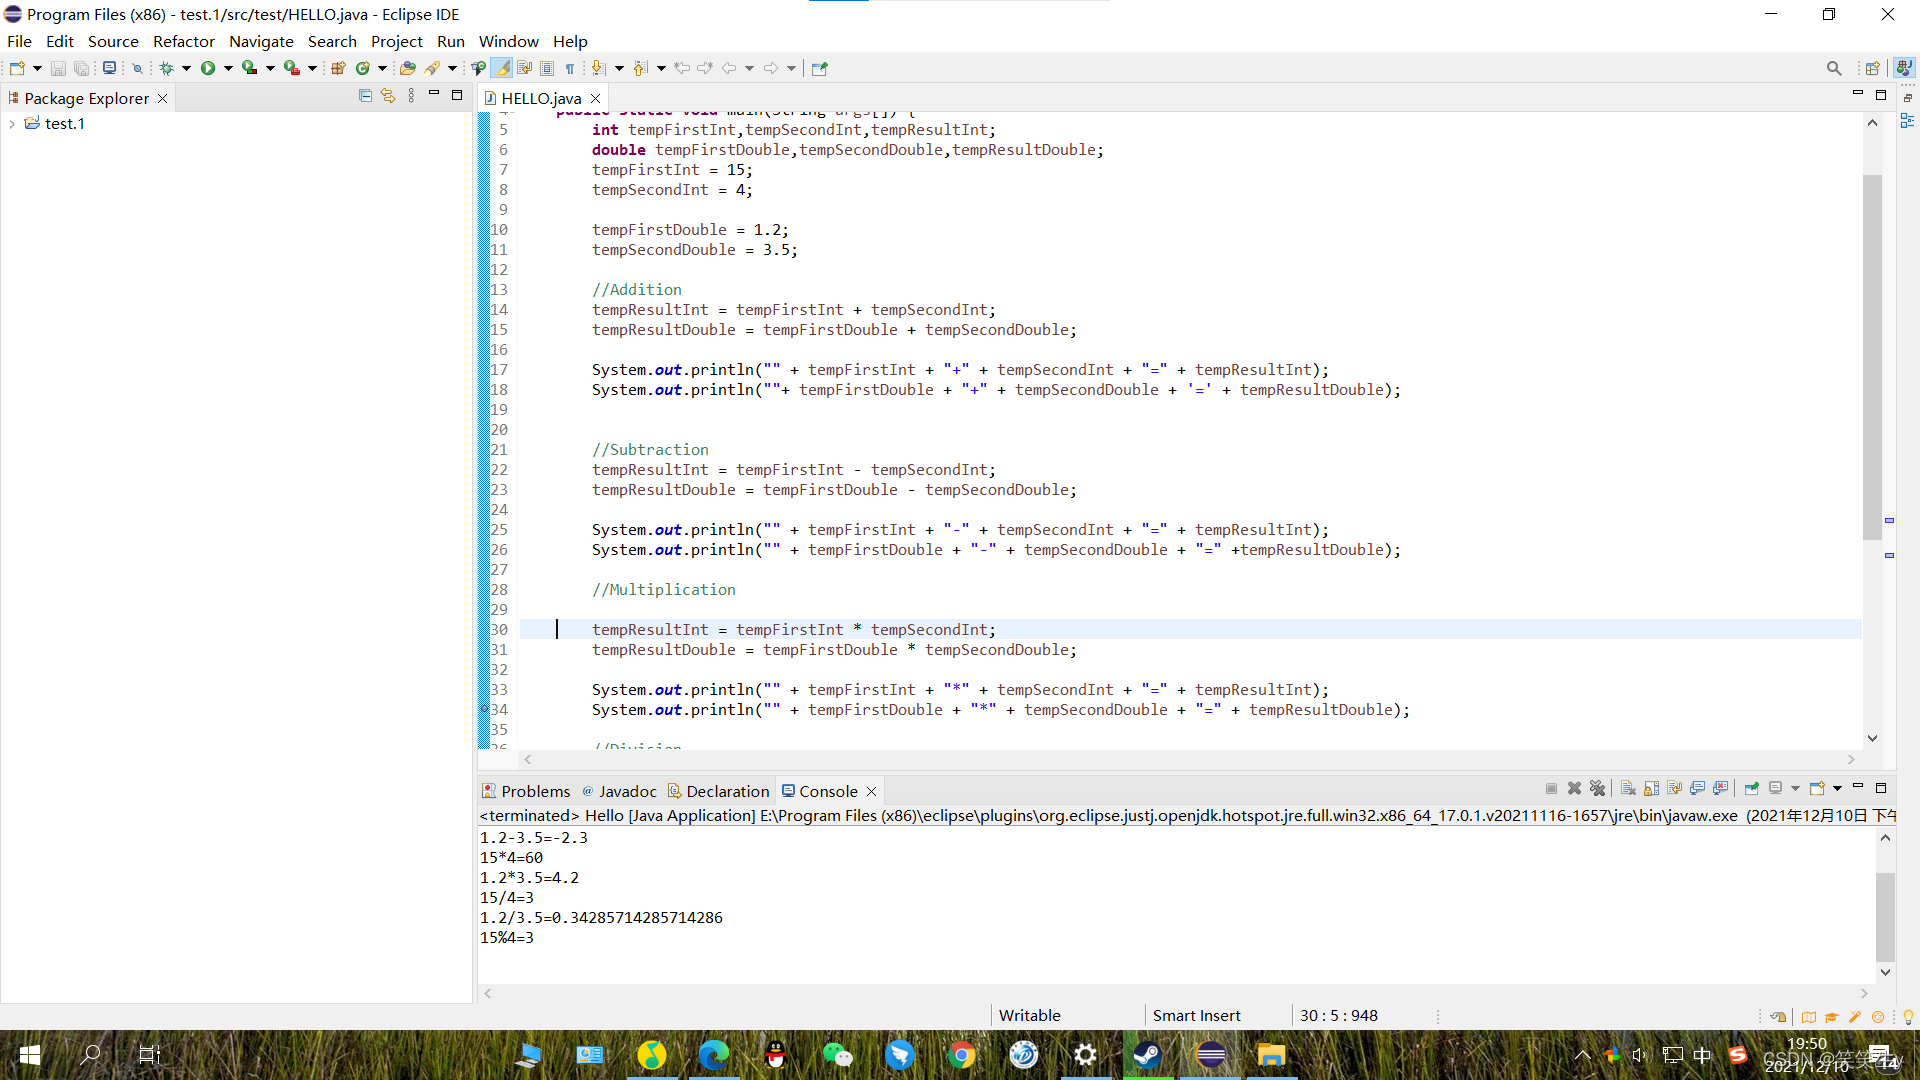Open the Refactor menu
Image resolution: width=1920 pixels, height=1080 pixels.
183,41
